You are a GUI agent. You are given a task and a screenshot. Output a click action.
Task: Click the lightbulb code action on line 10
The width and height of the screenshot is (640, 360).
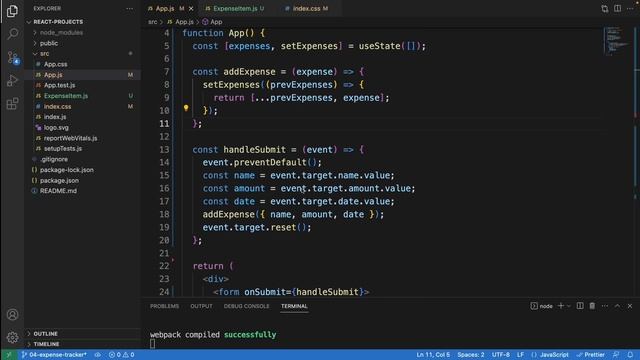pos(186,108)
